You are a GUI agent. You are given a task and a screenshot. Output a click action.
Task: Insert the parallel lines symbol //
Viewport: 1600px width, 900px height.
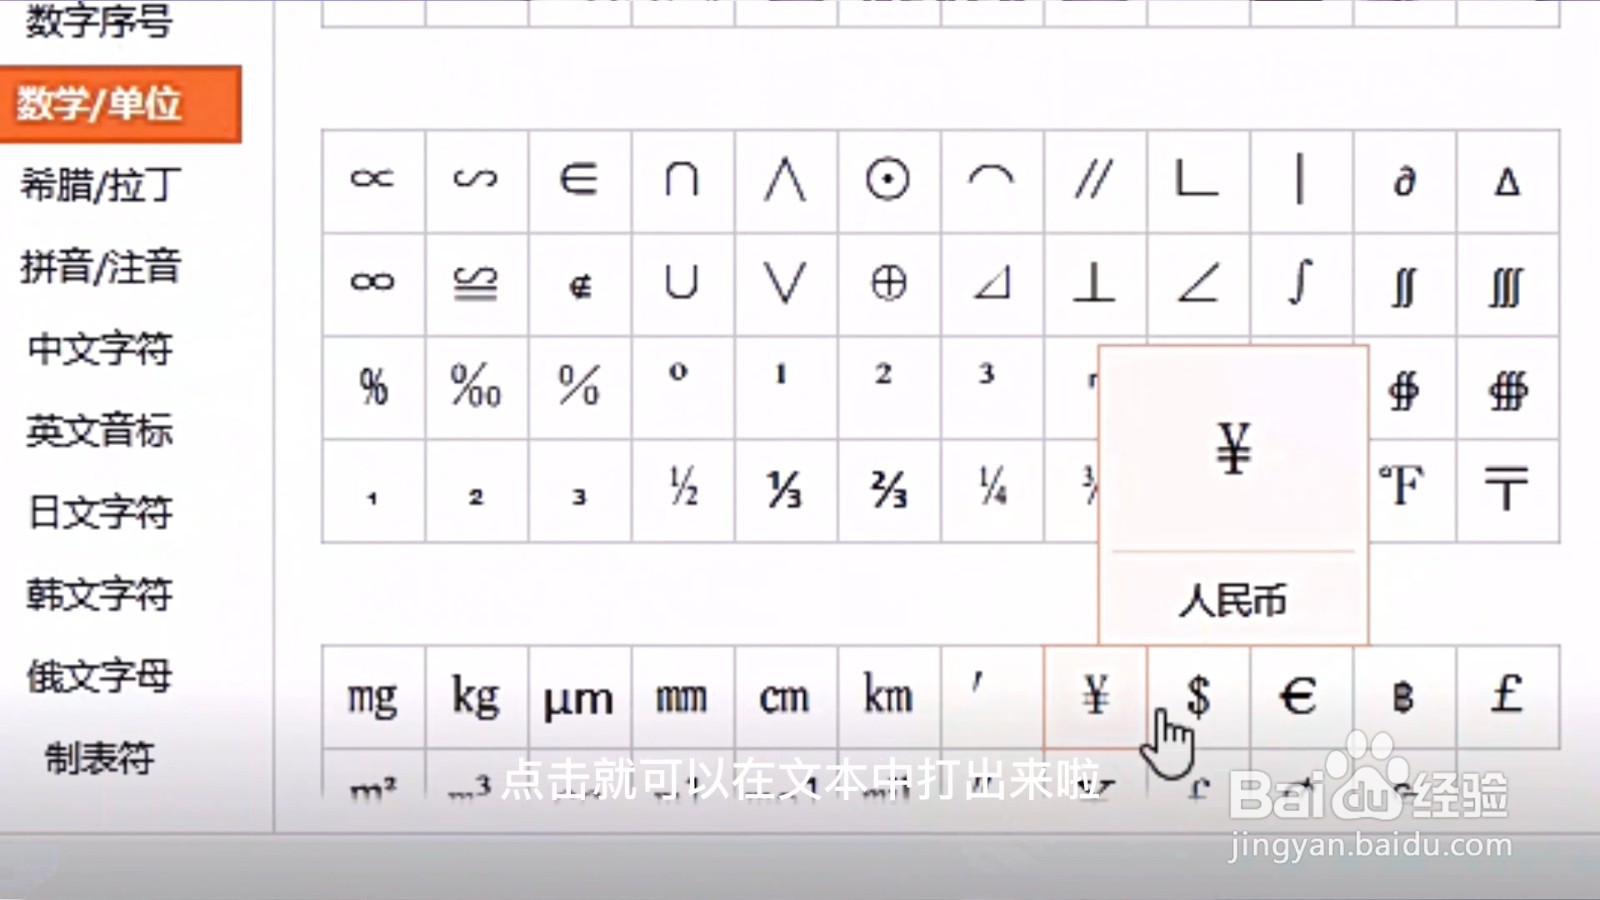click(1094, 181)
